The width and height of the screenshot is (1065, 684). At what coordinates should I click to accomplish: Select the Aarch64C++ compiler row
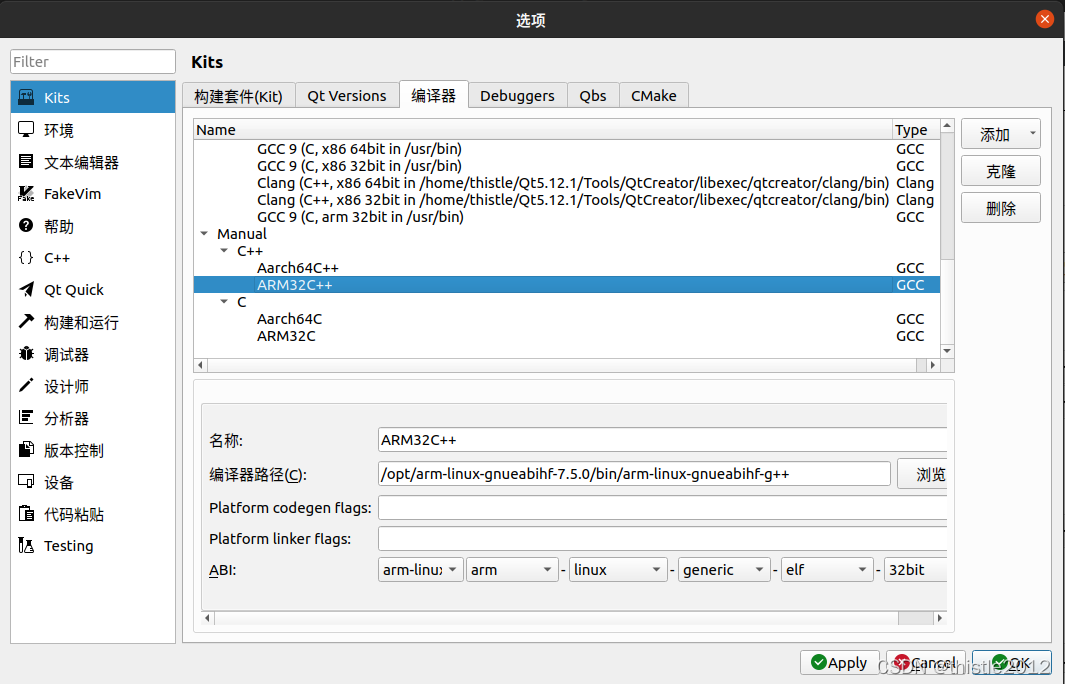tap(566, 268)
